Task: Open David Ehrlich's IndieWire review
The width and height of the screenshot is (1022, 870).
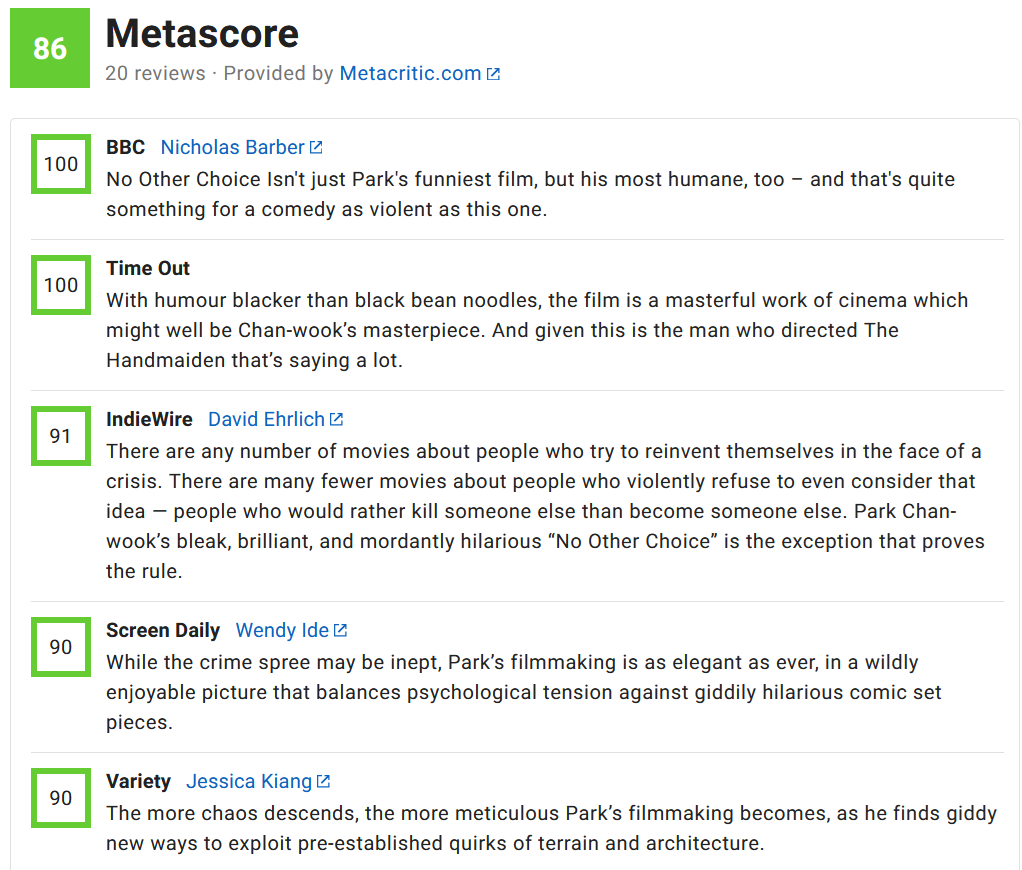Action: click(266, 419)
